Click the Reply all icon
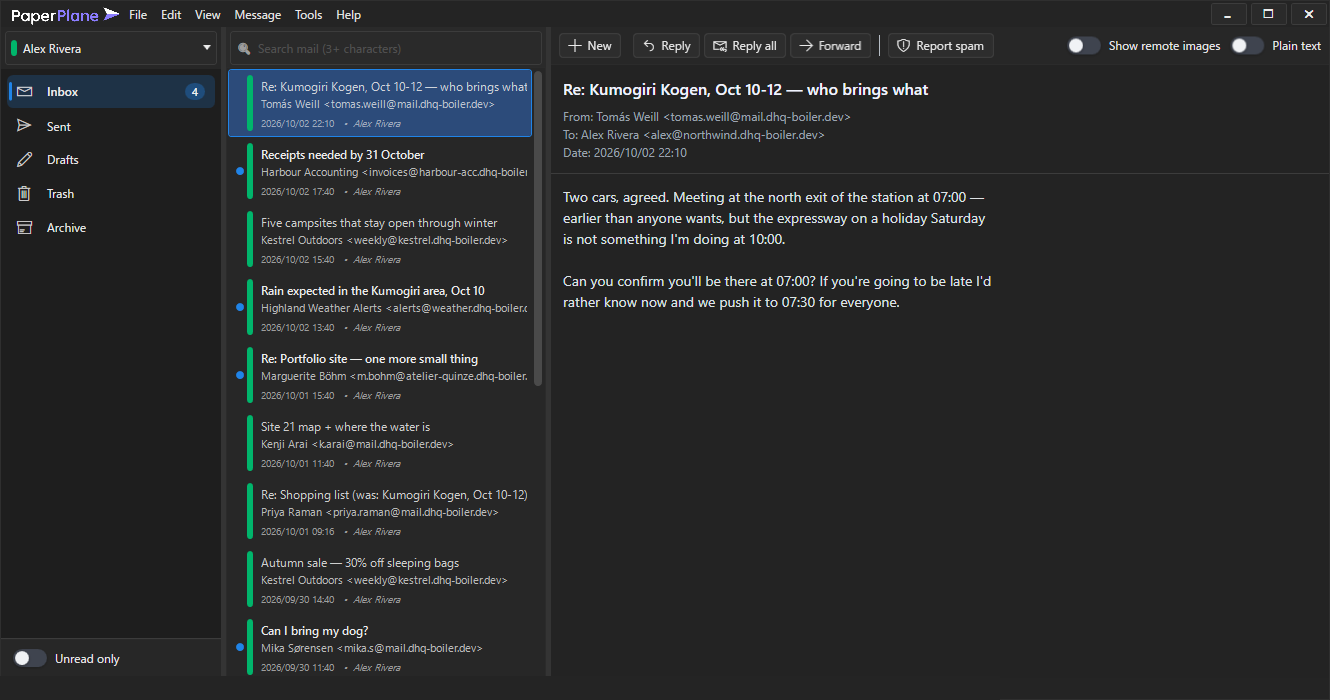Viewport: 1330px width, 700px height. point(720,46)
